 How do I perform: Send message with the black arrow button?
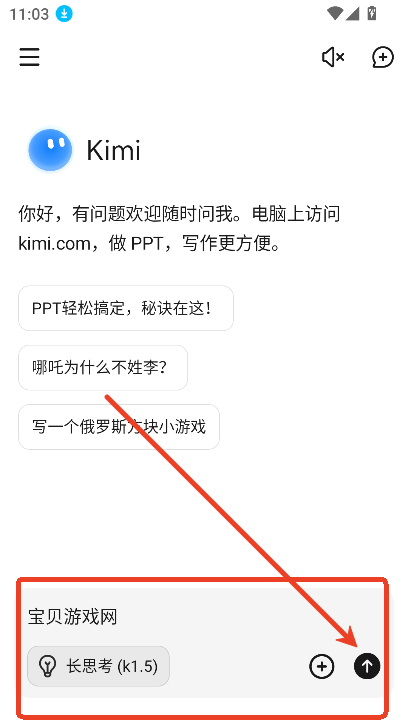click(x=367, y=666)
